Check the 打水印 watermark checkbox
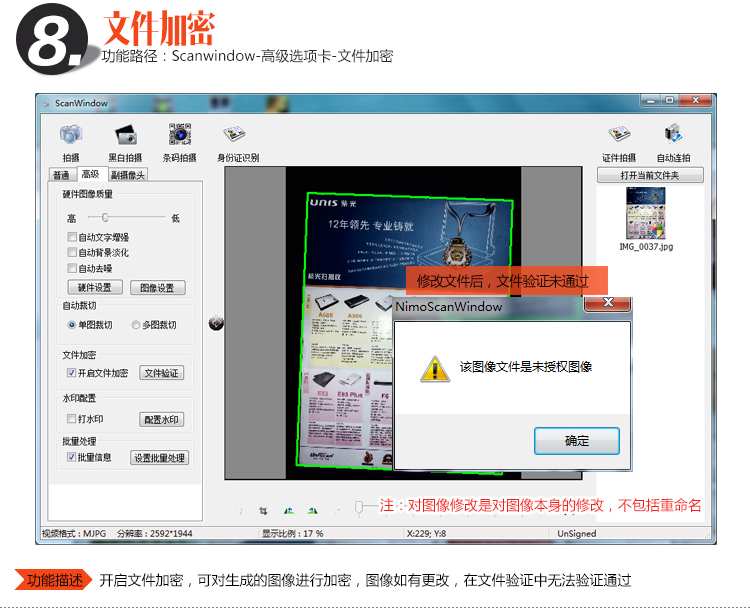This screenshot has height=614, width=750. coord(72,419)
